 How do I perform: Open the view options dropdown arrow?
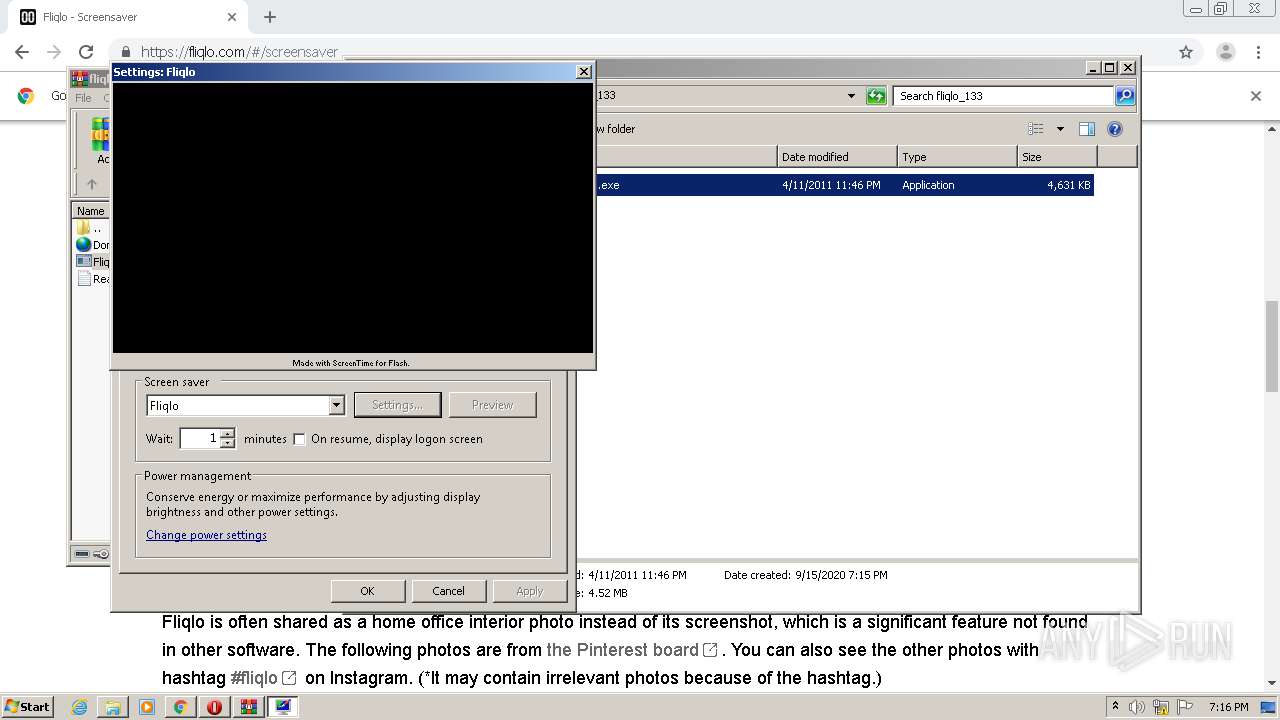pos(1060,129)
